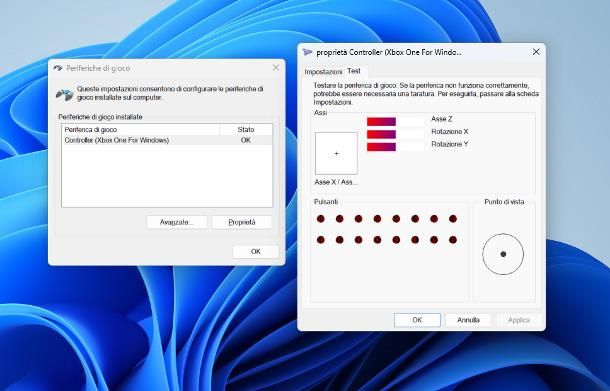The height and width of the screenshot is (391, 610).
Task: Click the Rotazione X label
Action: click(450, 132)
